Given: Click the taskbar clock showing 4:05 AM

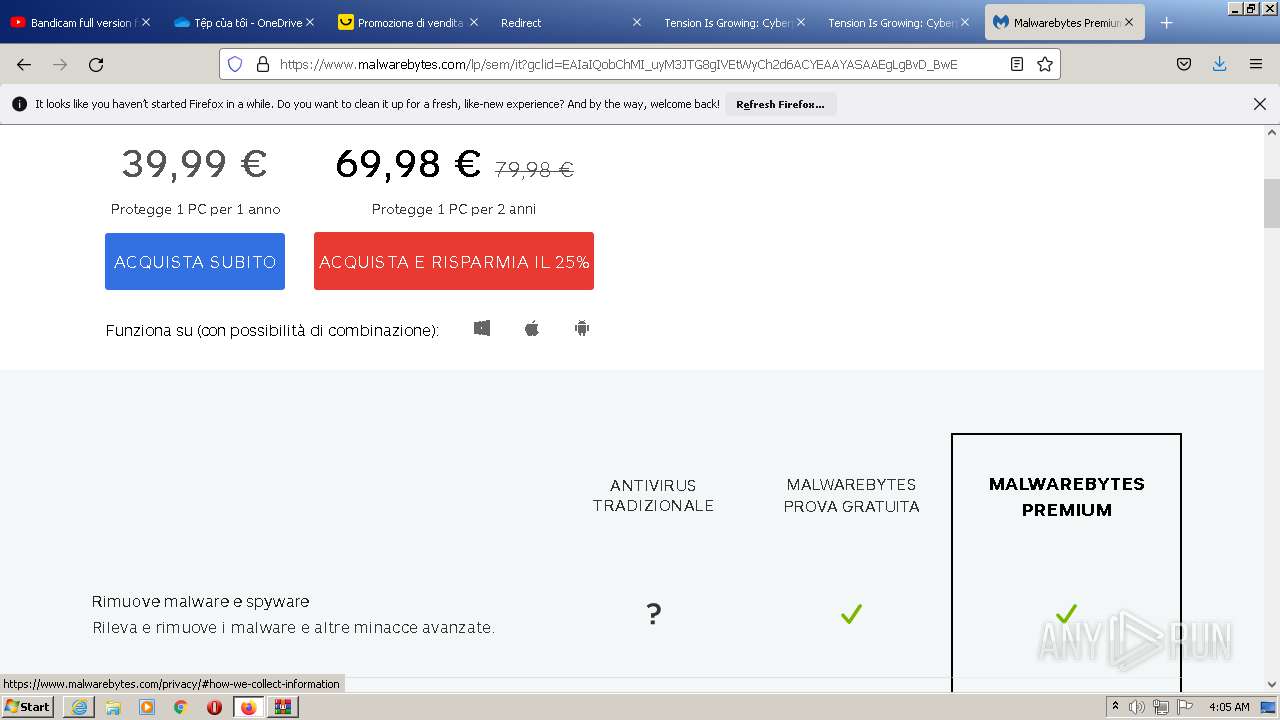Looking at the screenshot, I should click(1229, 707).
